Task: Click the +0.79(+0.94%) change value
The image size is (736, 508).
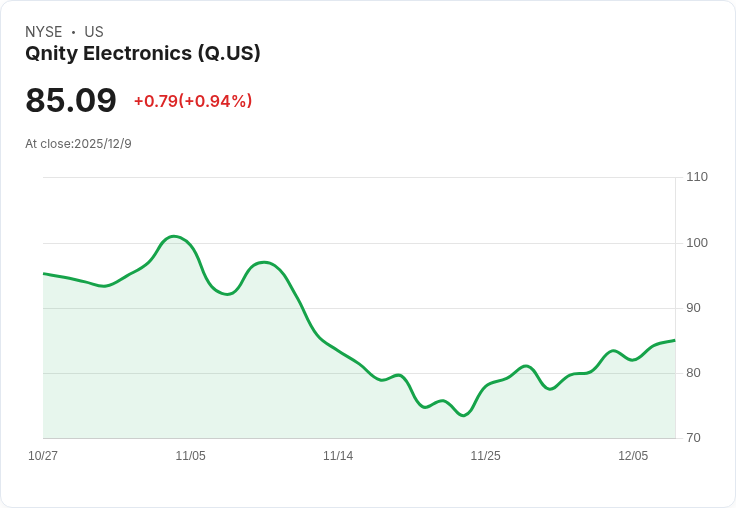Action: 193,101
